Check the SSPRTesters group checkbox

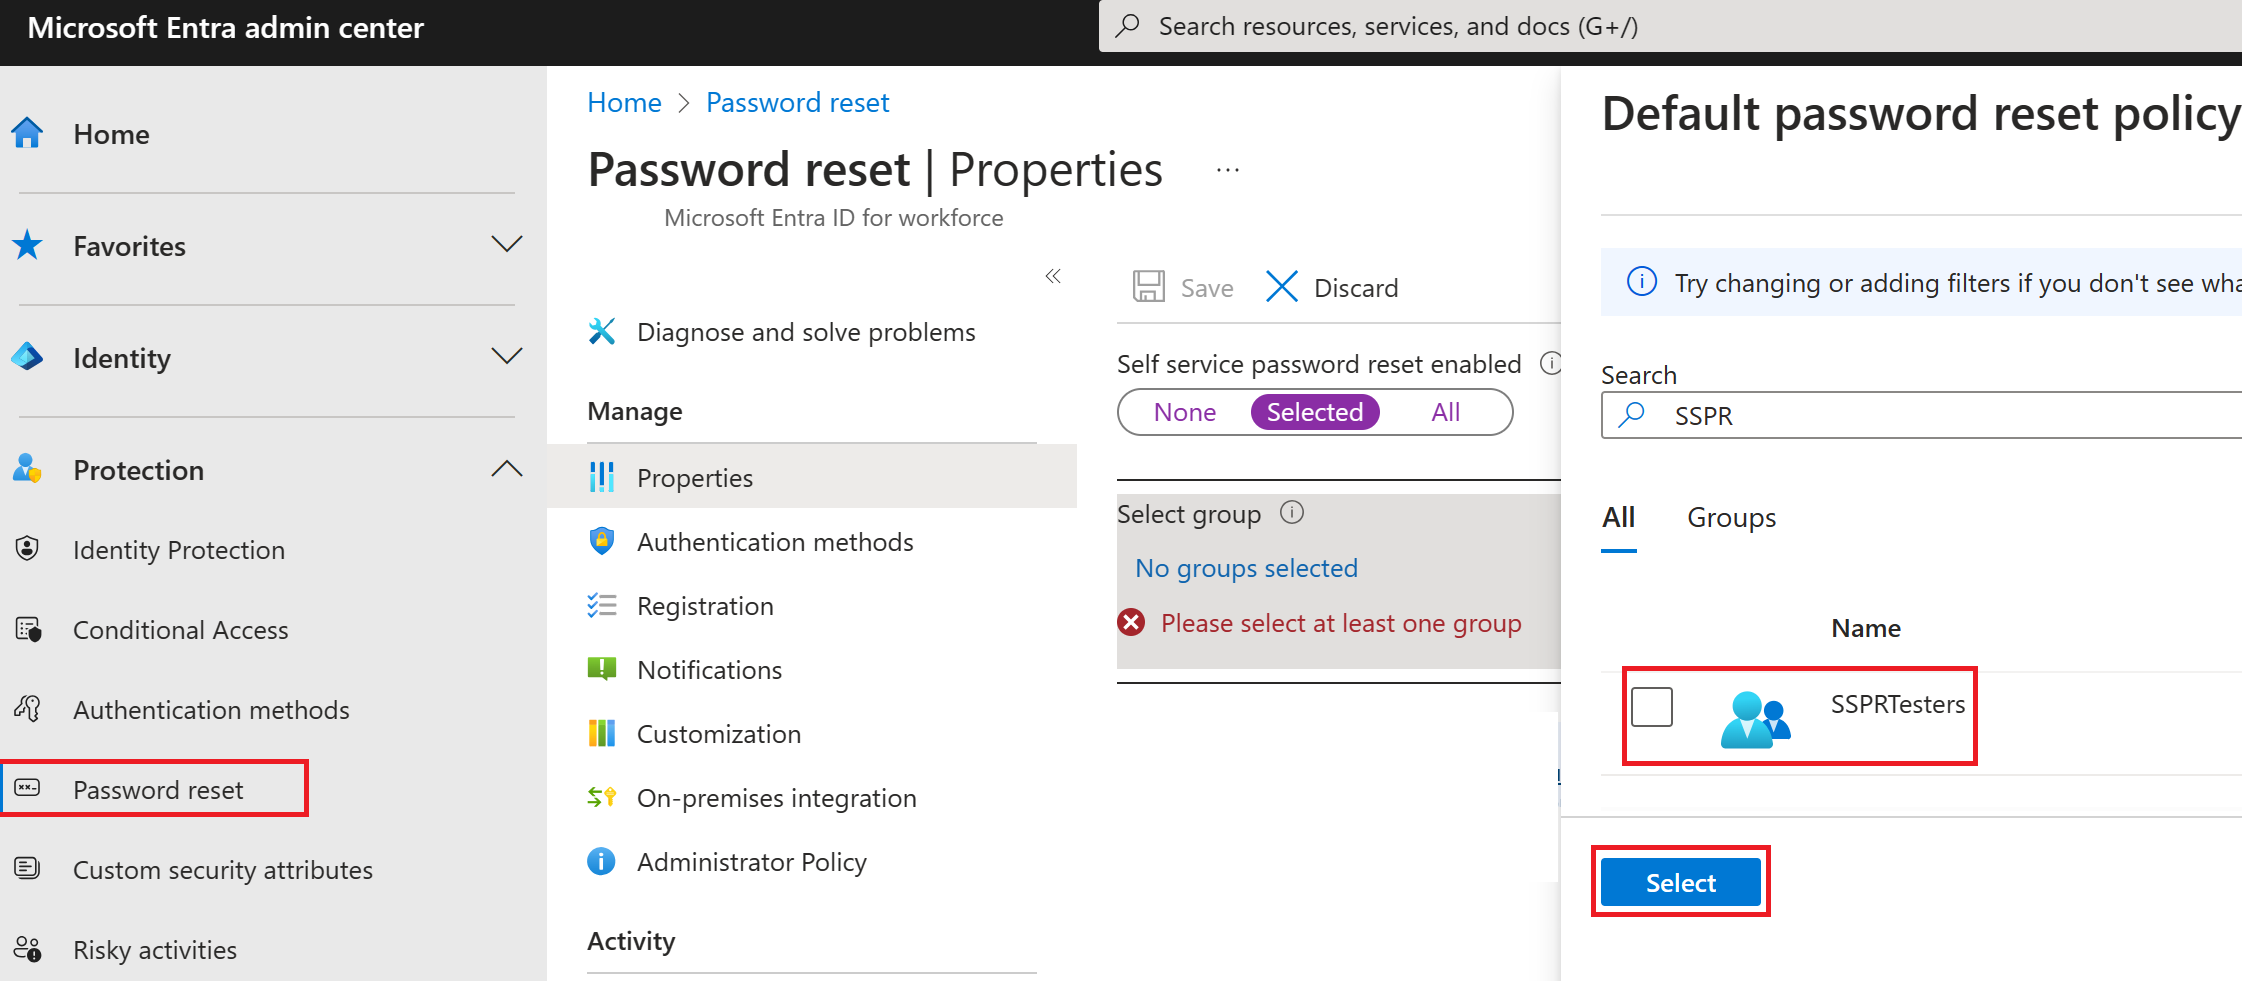(x=1652, y=707)
